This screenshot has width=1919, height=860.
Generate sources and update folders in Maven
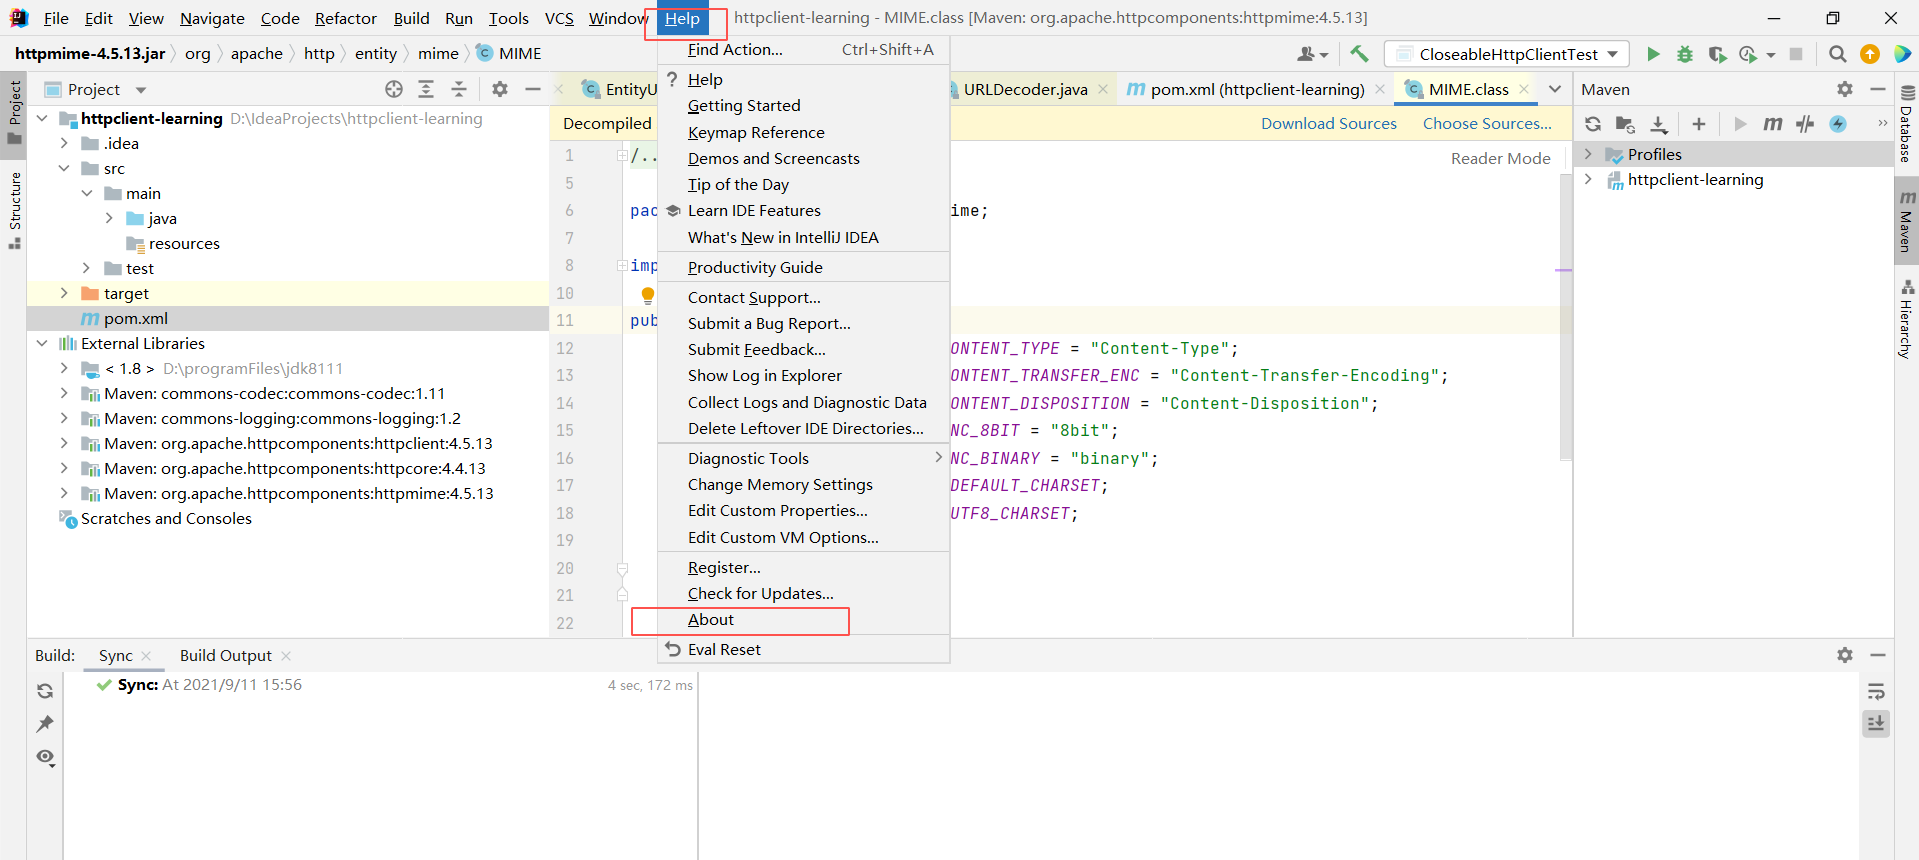1625,124
